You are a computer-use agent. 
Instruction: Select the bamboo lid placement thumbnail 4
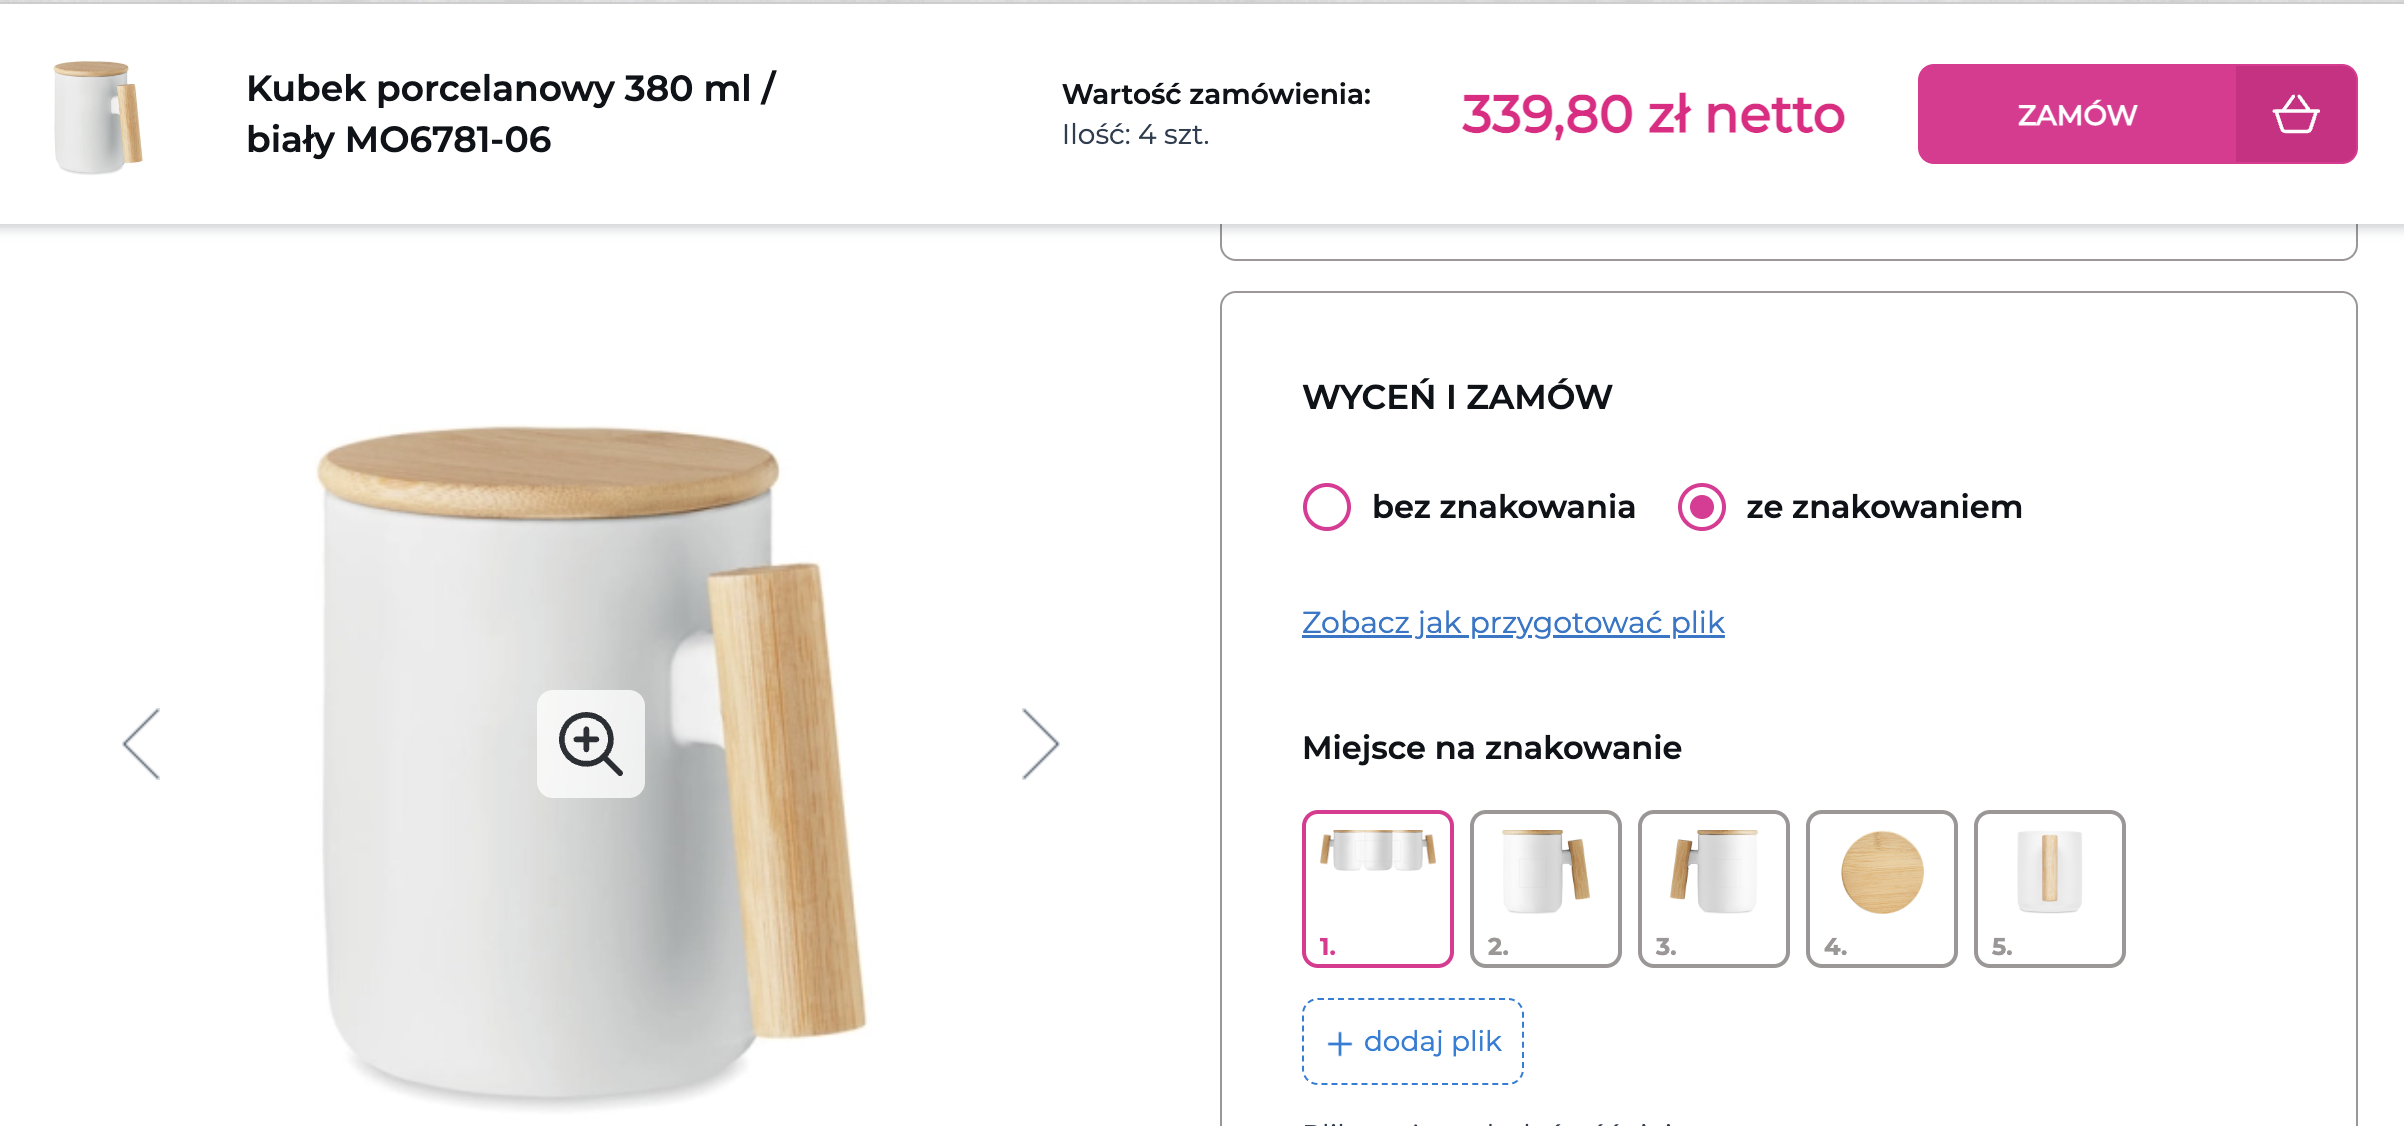click(1881, 888)
